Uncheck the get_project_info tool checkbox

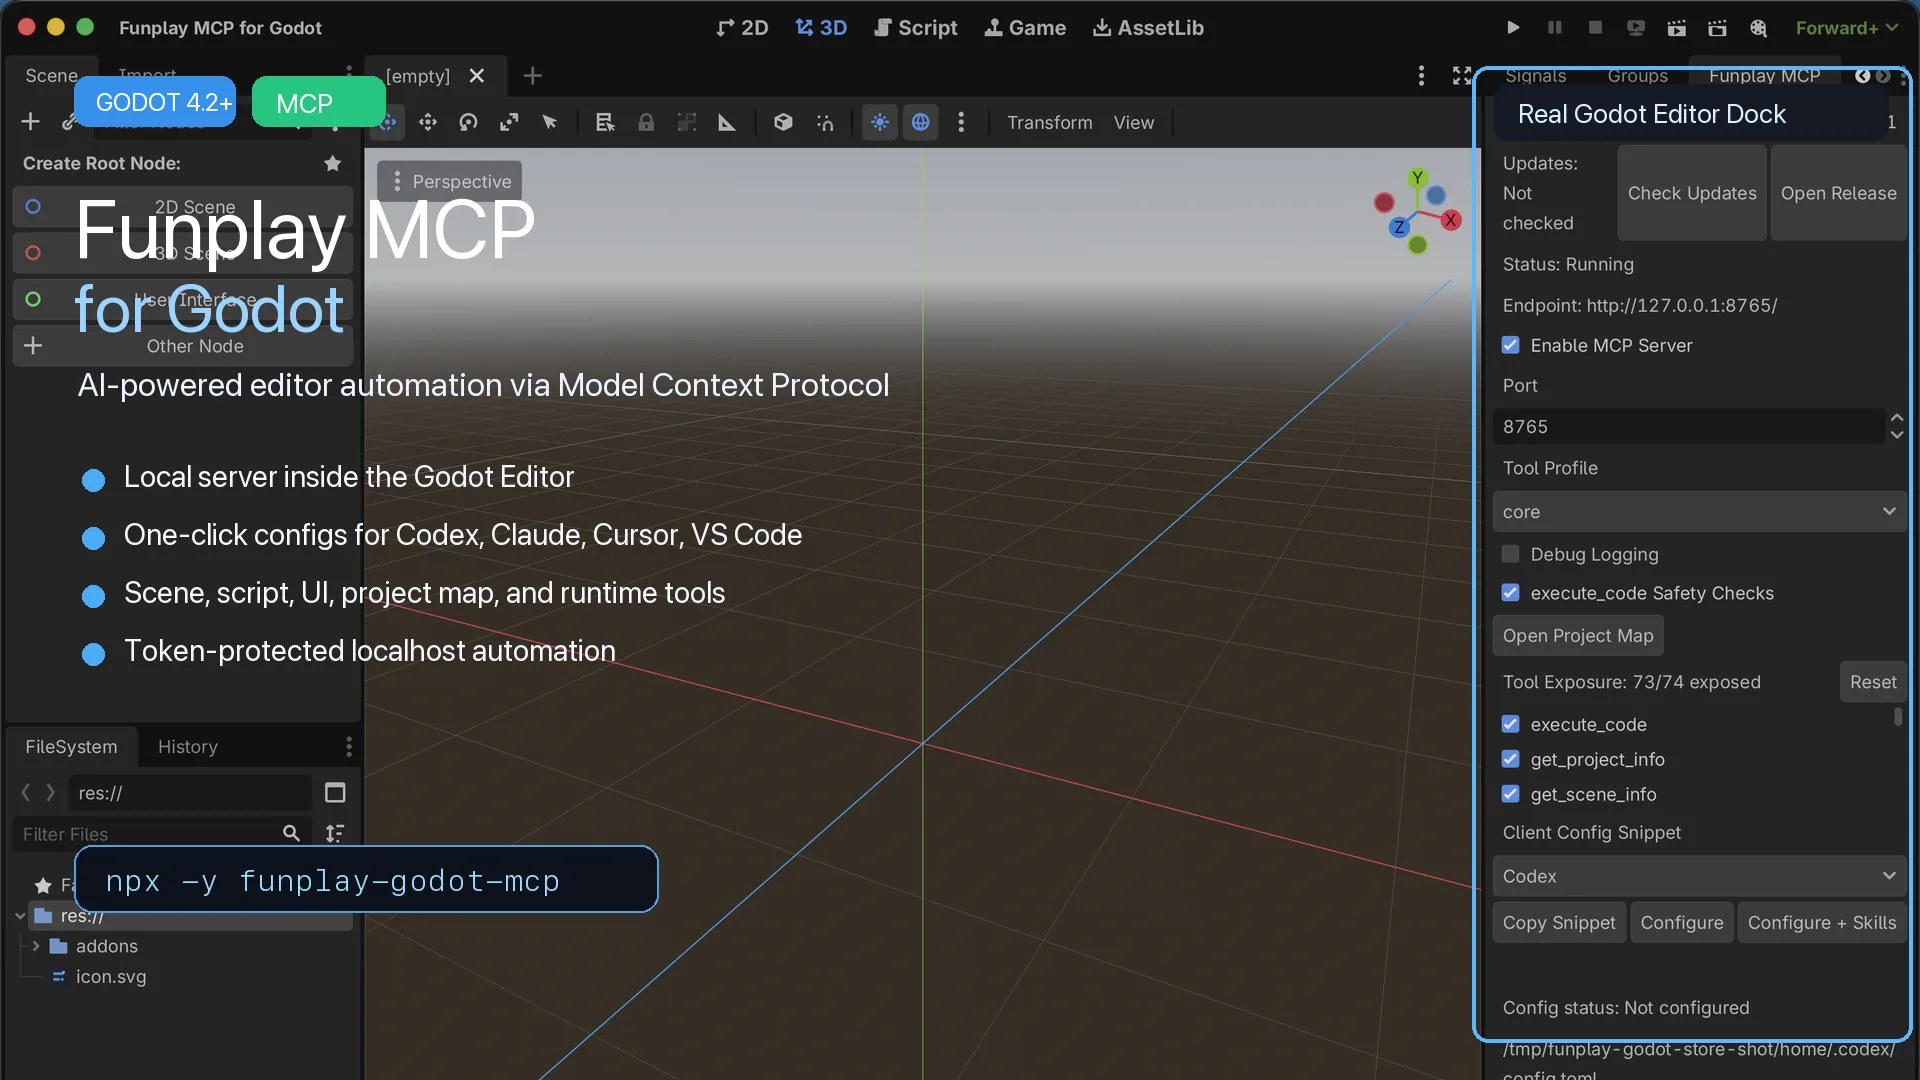[x=1511, y=759]
